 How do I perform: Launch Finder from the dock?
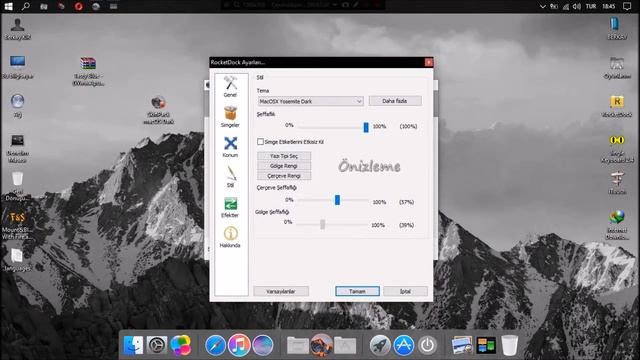coord(133,345)
